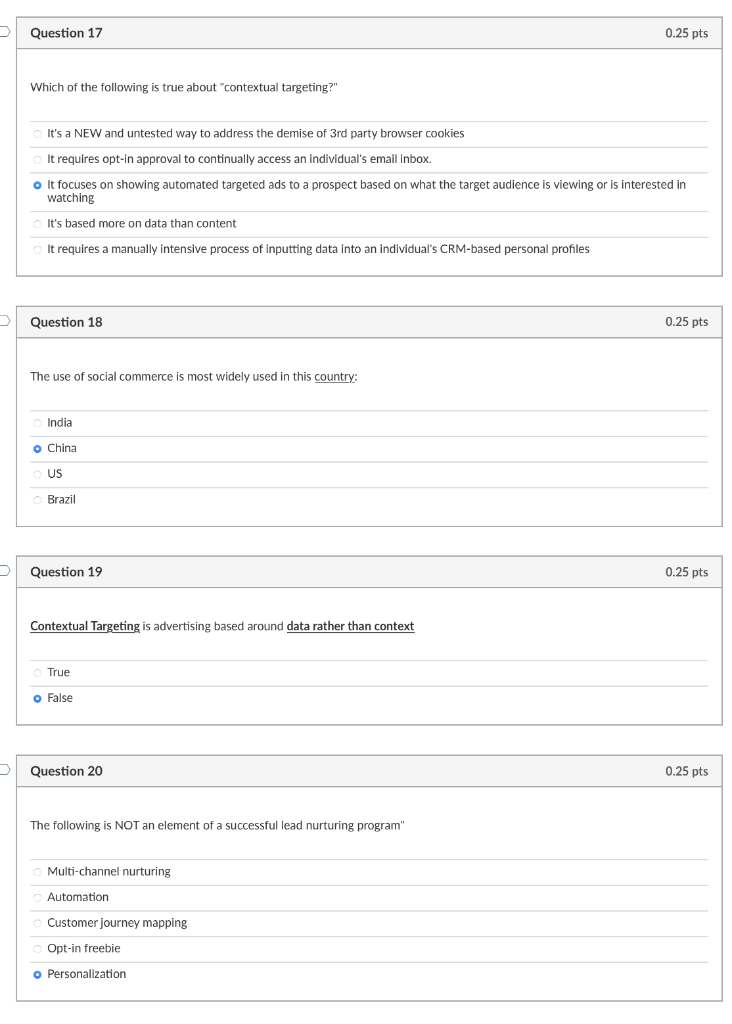
Task: Flag Question 19 with its bookmark icon
Action: click(4, 572)
